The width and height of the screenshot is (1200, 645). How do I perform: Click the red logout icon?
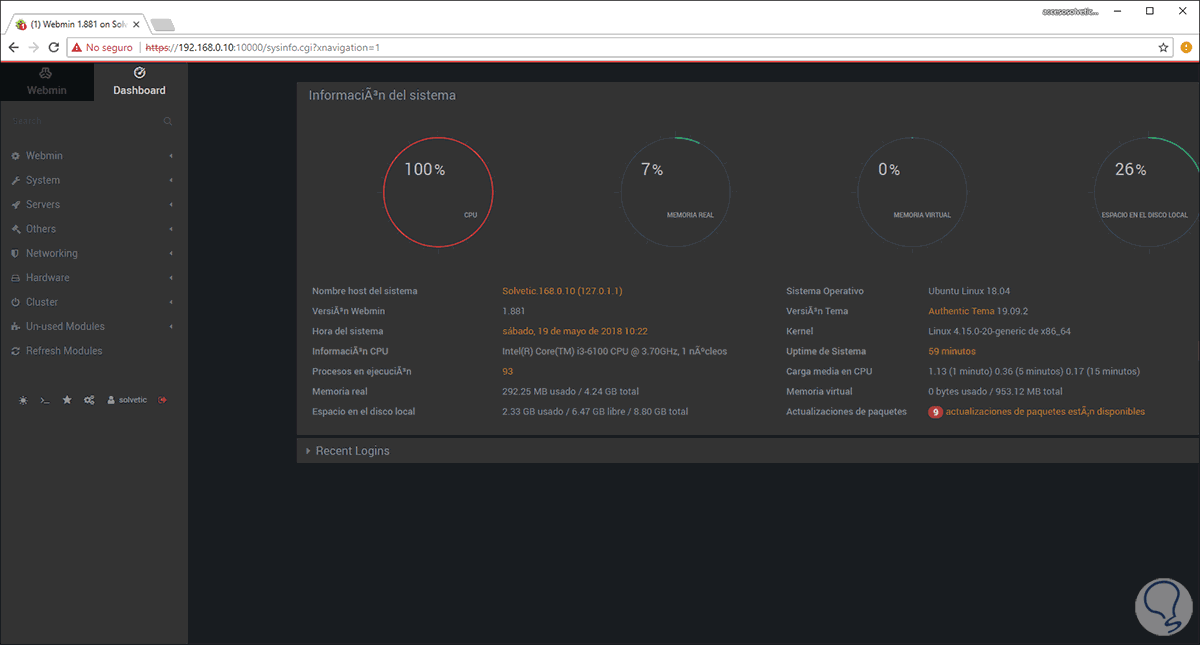click(163, 400)
